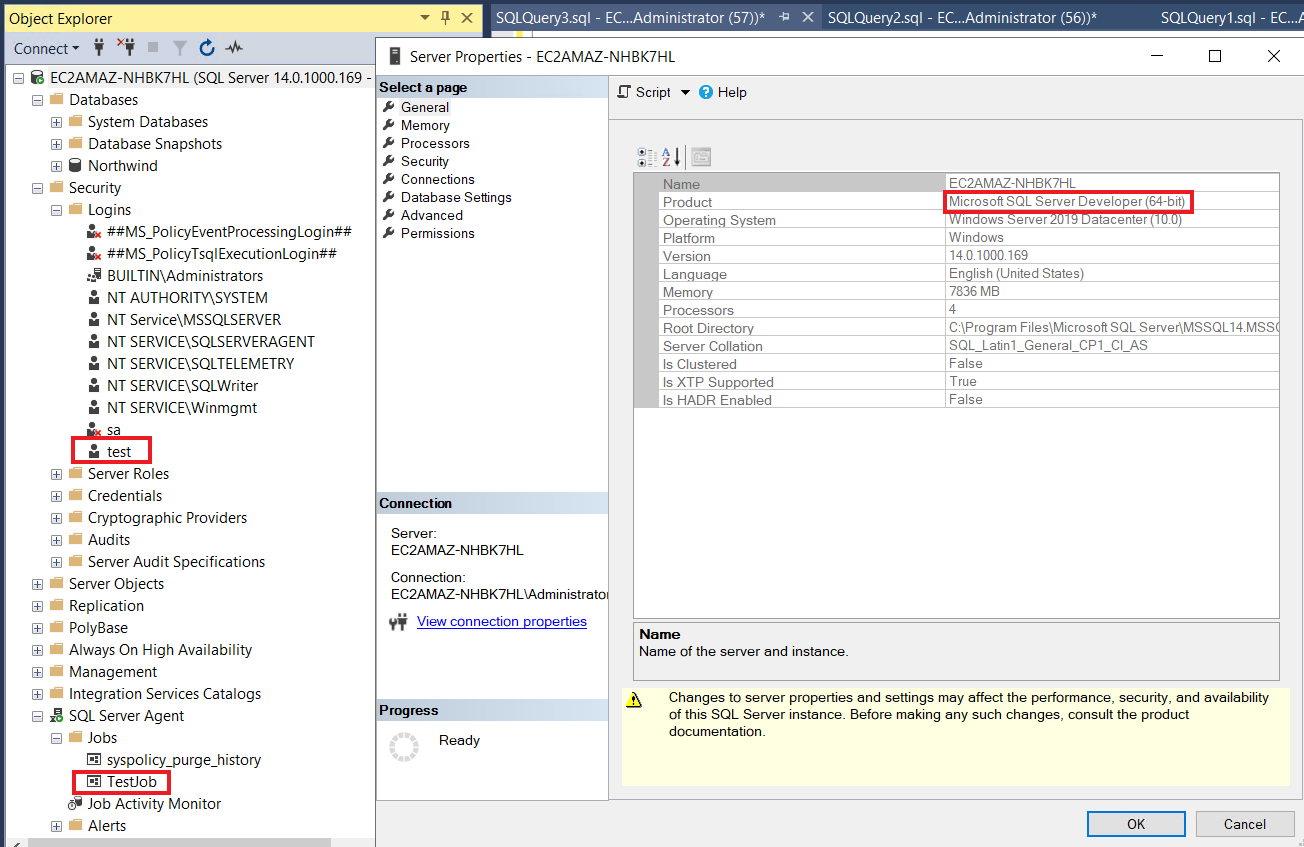Click the Filter funnel icon in Object Explorer
This screenshot has width=1304, height=847.
[x=180, y=47]
